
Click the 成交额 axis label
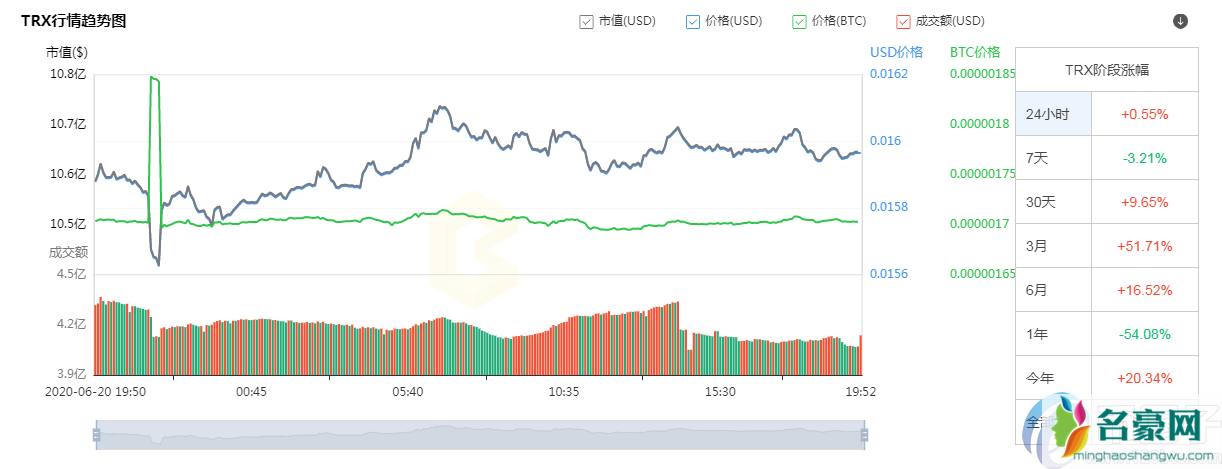tap(68, 252)
